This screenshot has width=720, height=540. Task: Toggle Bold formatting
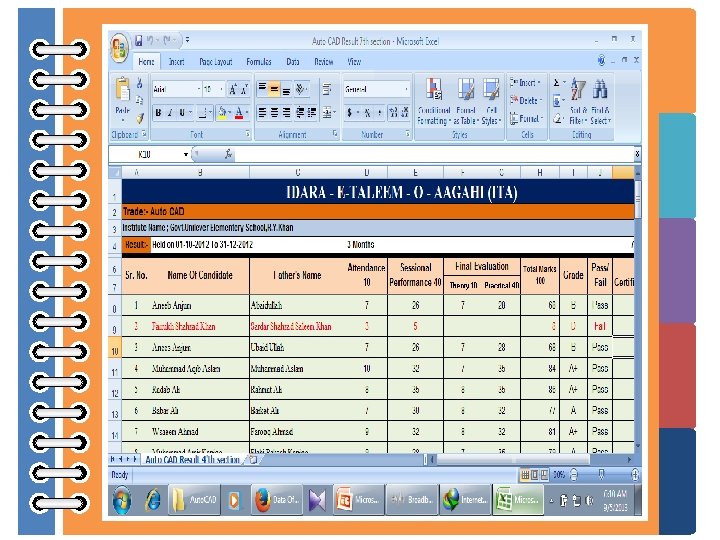(158, 113)
